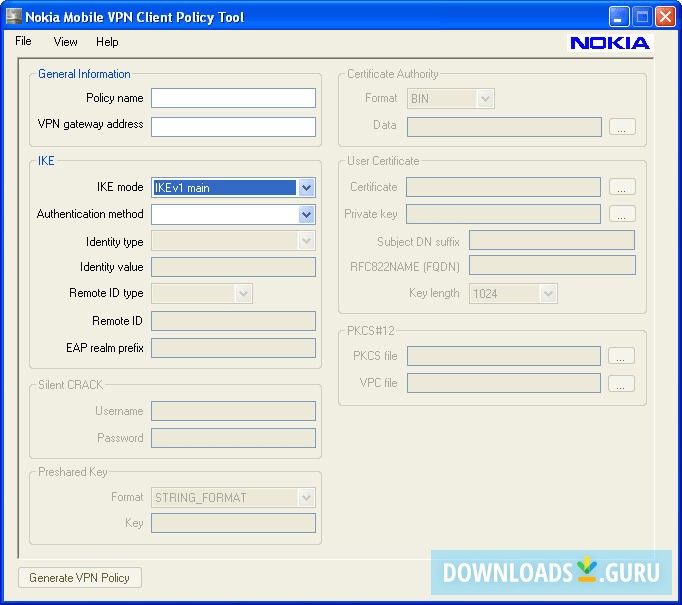Minimize the Policy Tool window
682x605 pixels.
pyautogui.click(x=618, y=17)
